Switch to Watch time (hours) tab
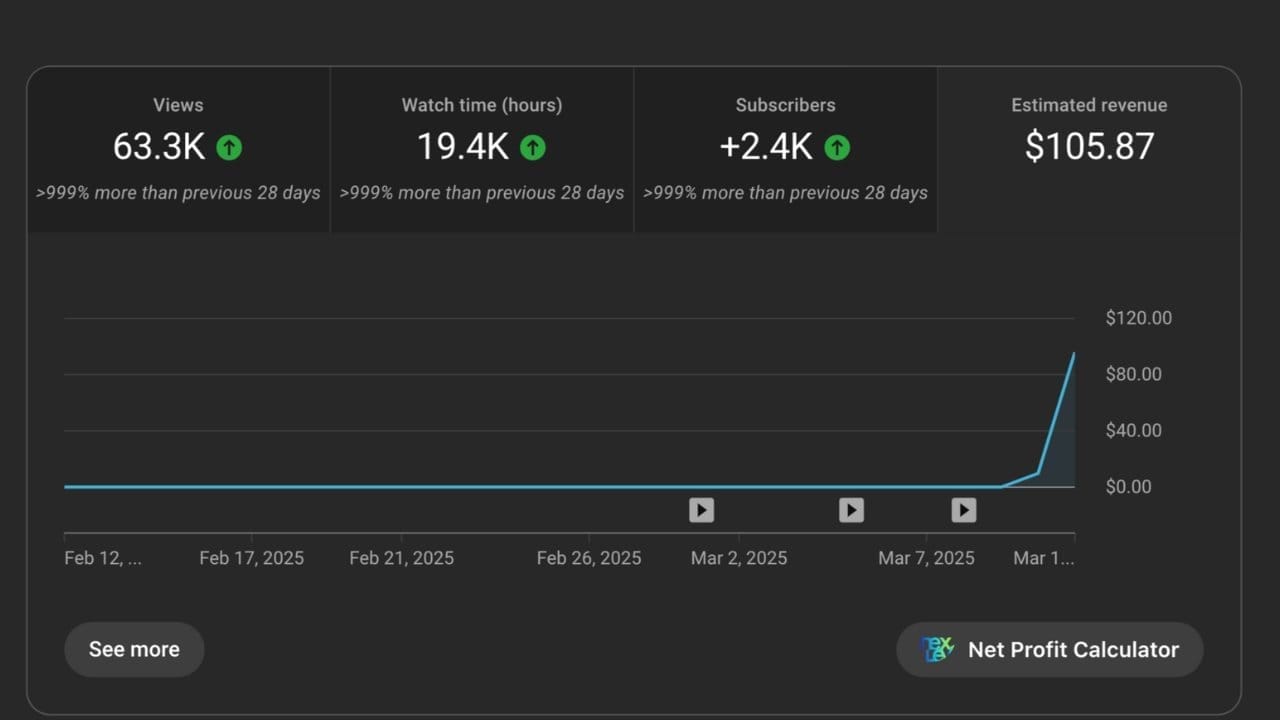 click(x=482, y=150)
